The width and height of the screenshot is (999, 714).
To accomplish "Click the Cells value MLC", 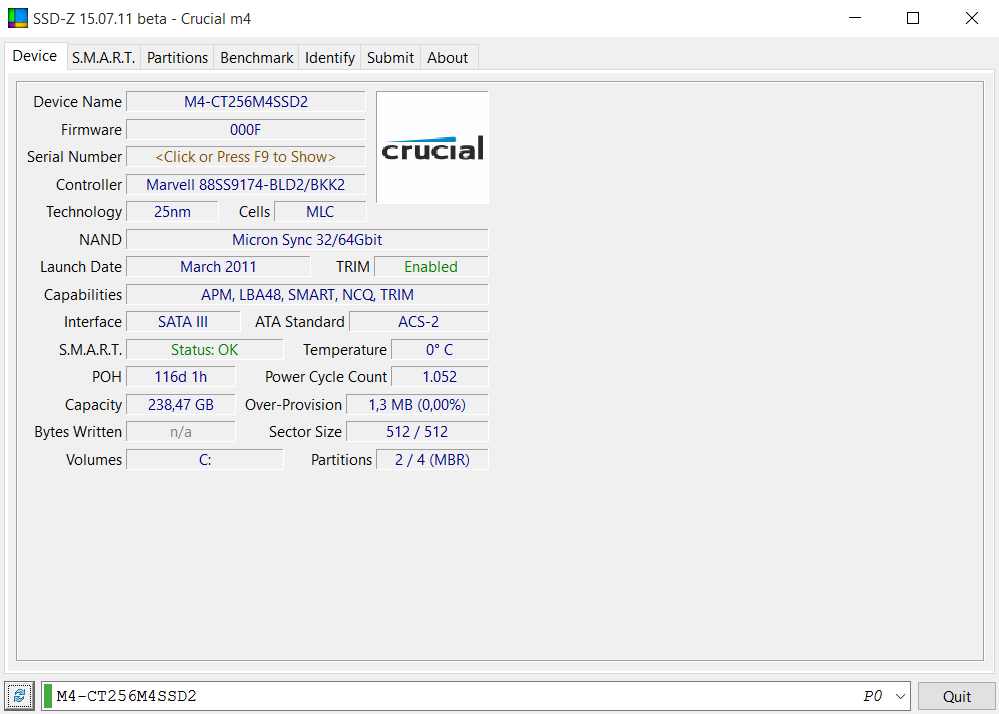I will click(x=320, y=212).
